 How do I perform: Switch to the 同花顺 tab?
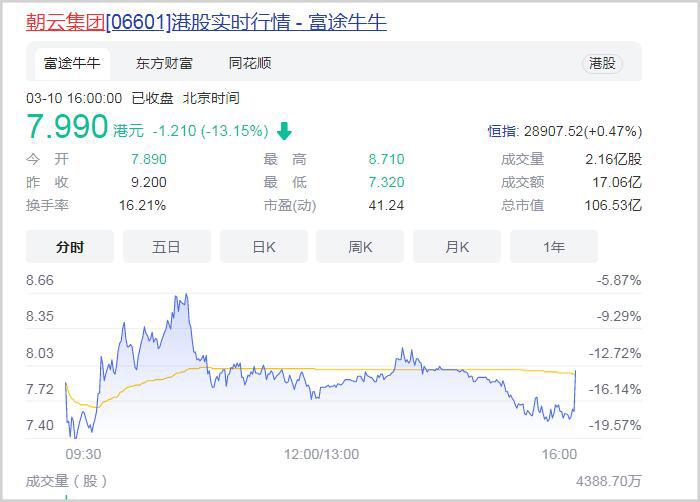pos(250,63)
